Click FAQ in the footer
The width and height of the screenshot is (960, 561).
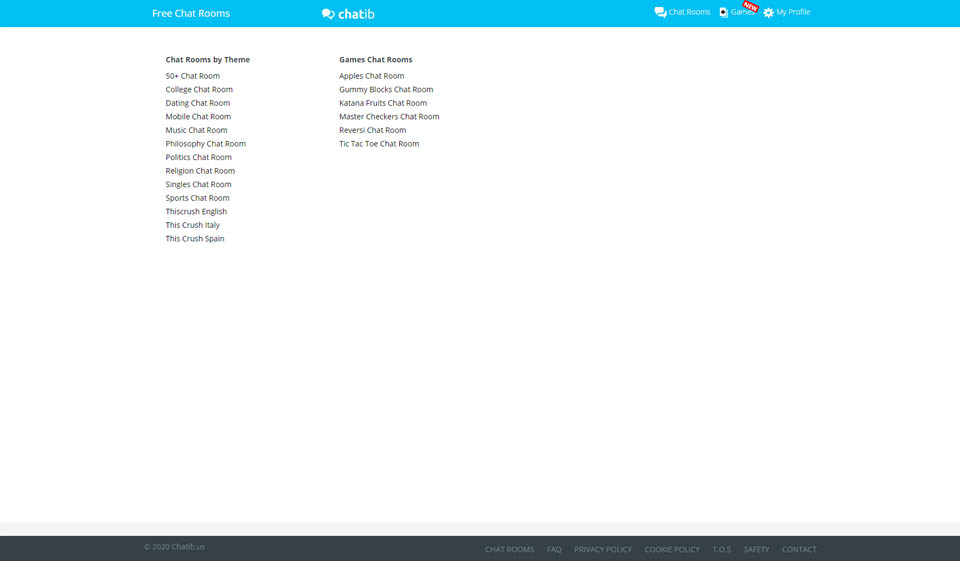554,549
